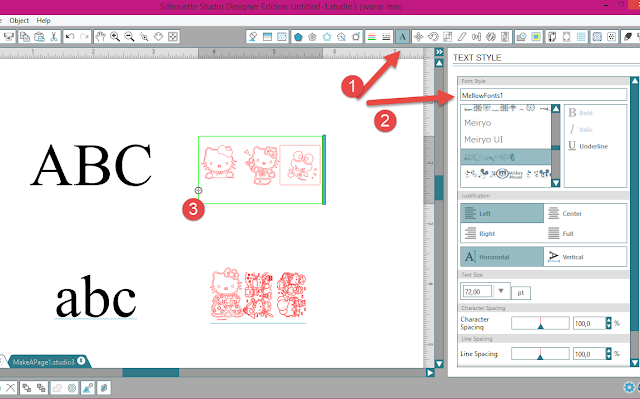Click the Character Spacing value 100,0
Screen dimensions: 640x399
pyautogui.click(x=589, y=323)
